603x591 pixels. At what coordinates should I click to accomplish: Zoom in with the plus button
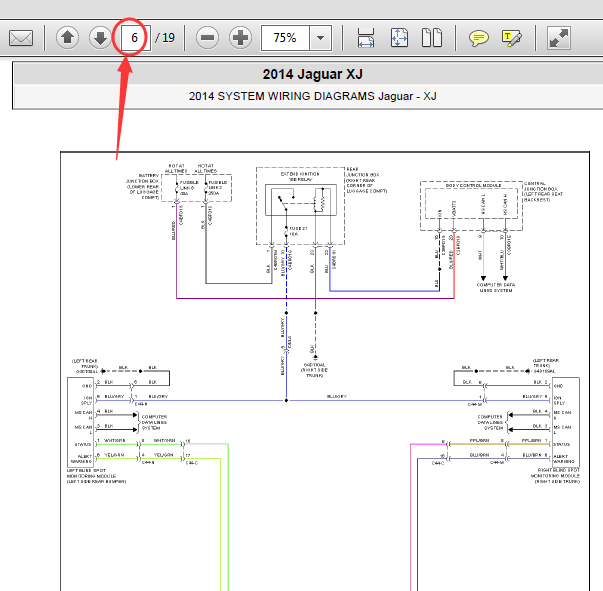tap(240, 38)
